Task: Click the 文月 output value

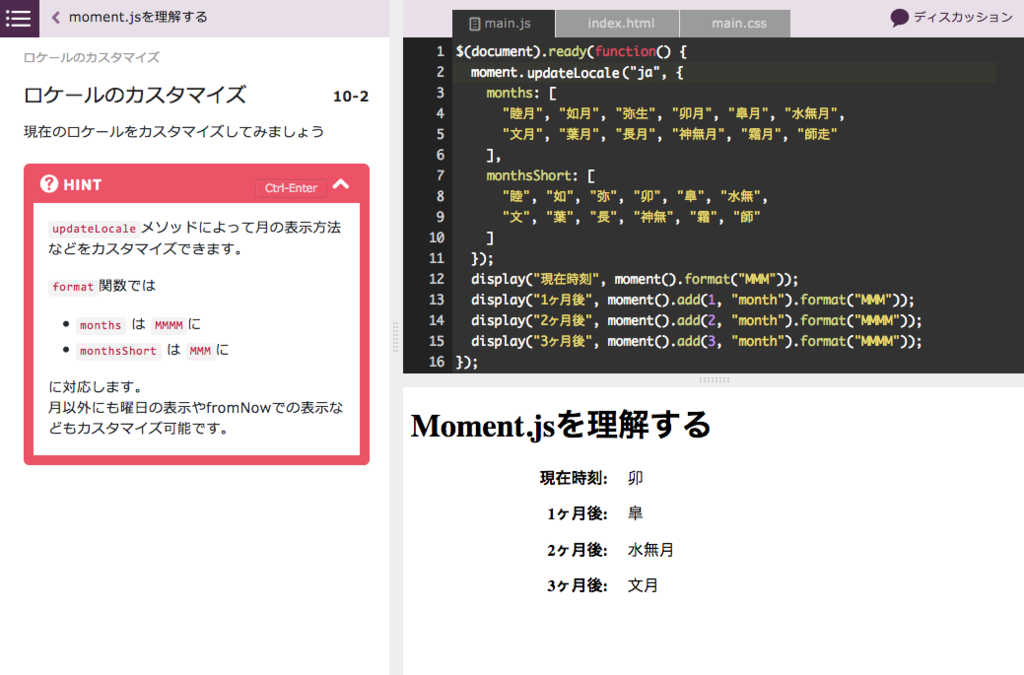Action: pos(643,586)
